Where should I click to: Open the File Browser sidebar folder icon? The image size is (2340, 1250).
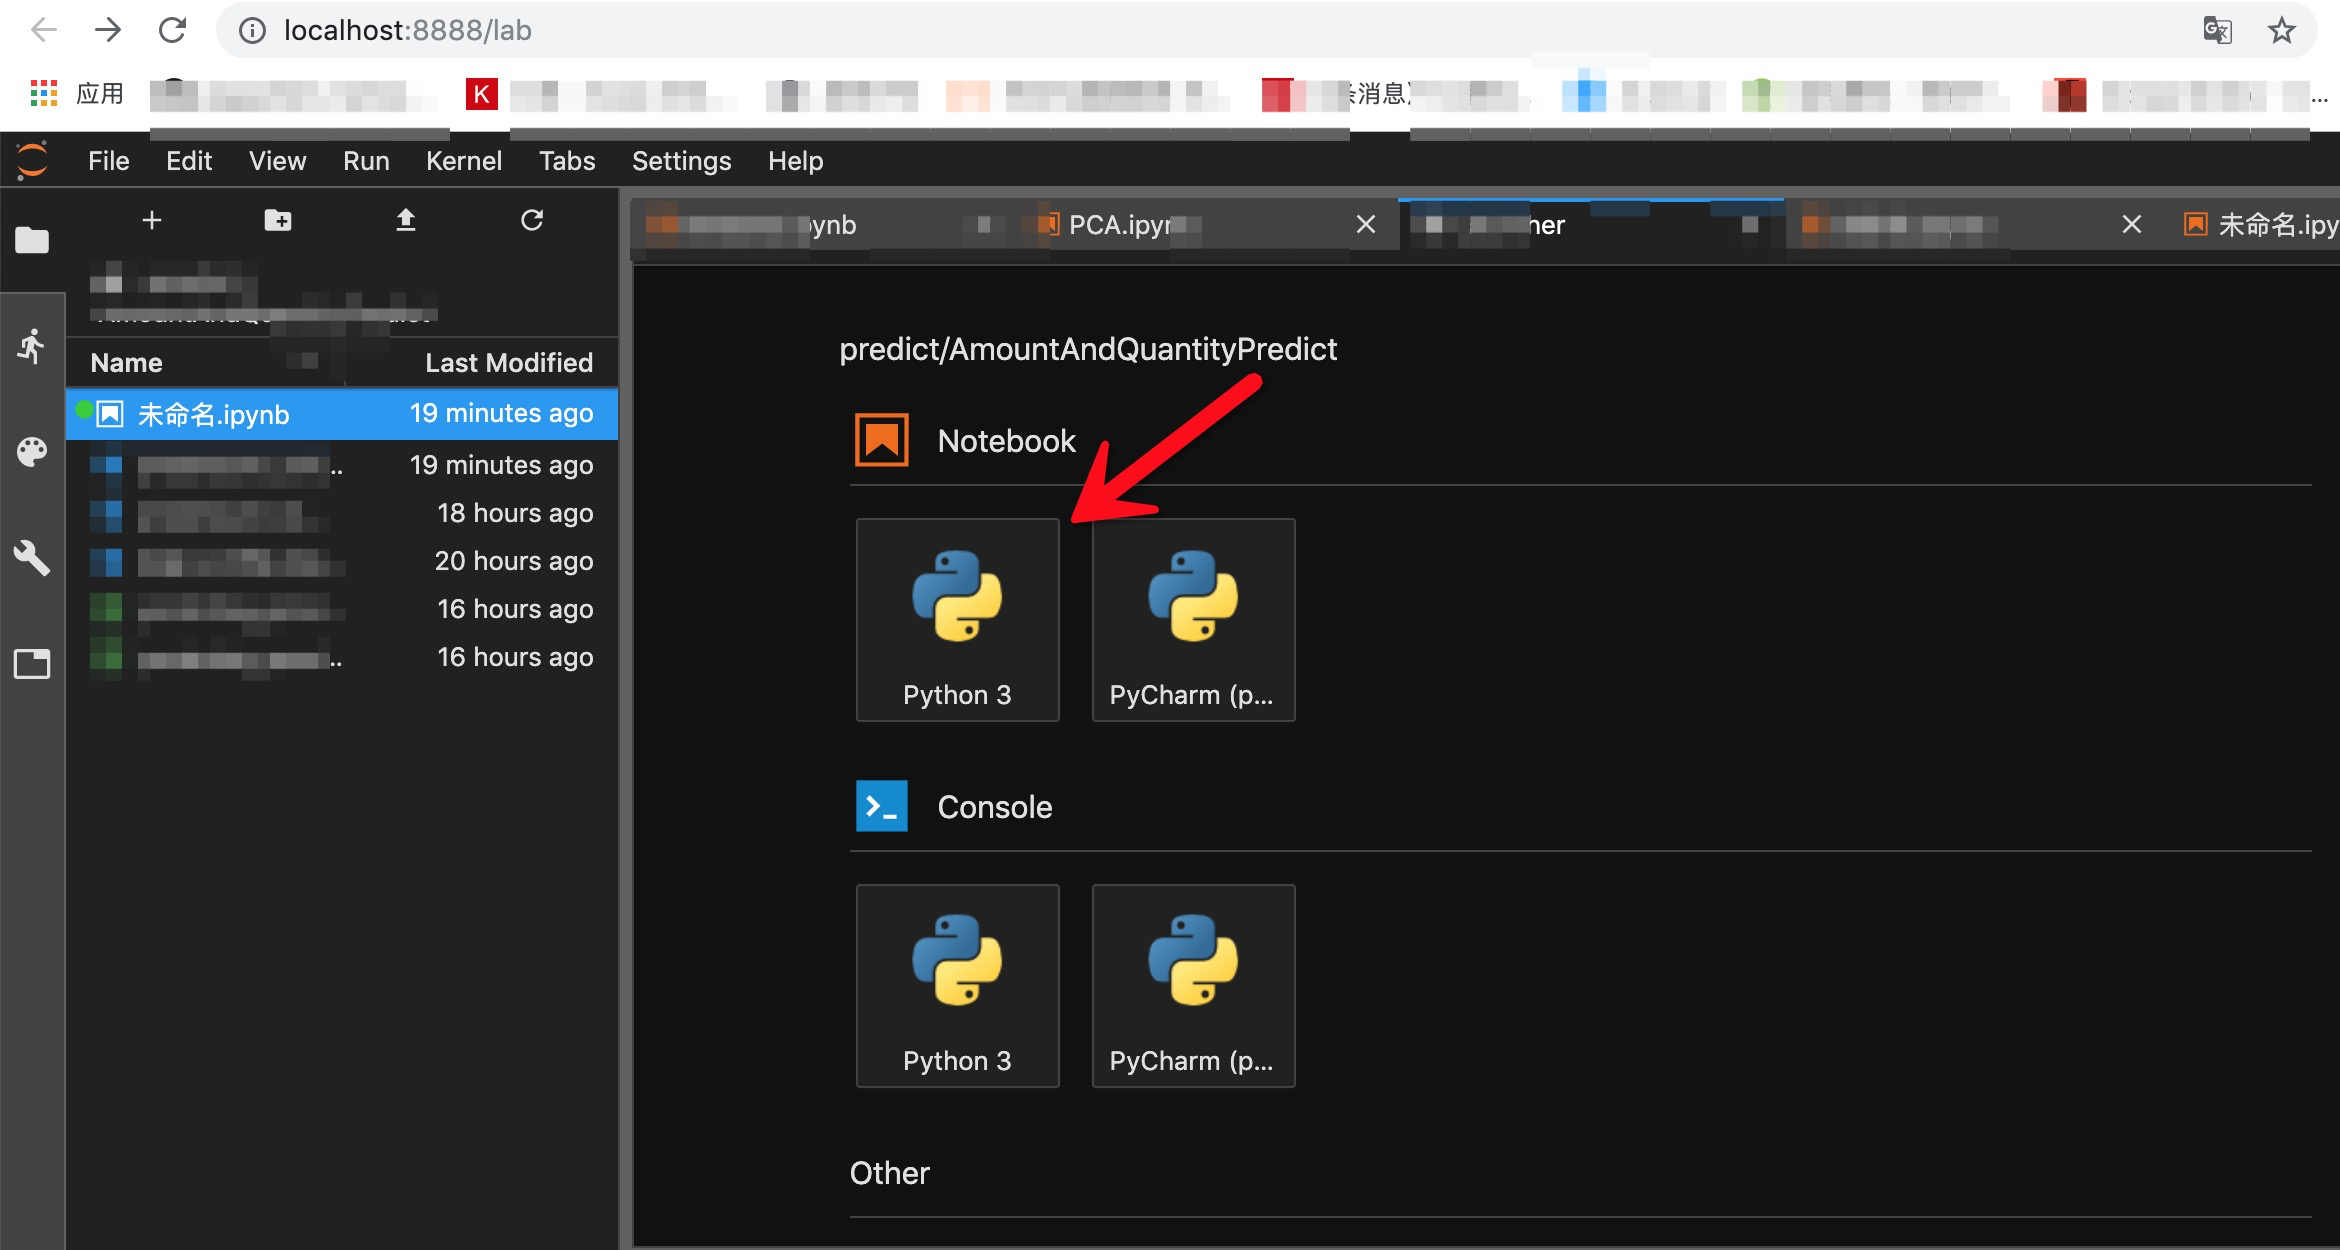(x=32, y=240)
